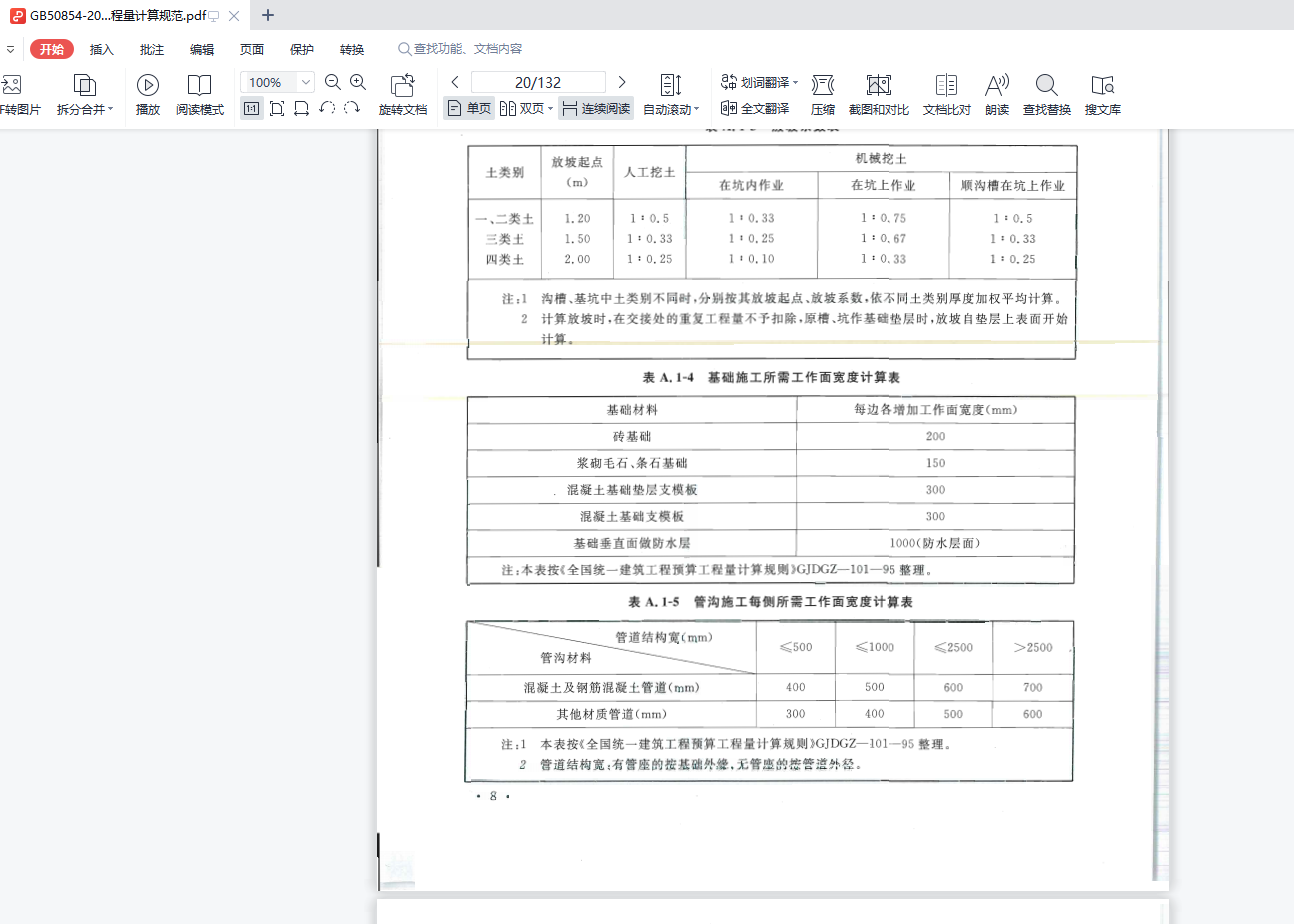Click 全文翻译 full text translation
The image size is (1294, 924).
tap(755, 108)
